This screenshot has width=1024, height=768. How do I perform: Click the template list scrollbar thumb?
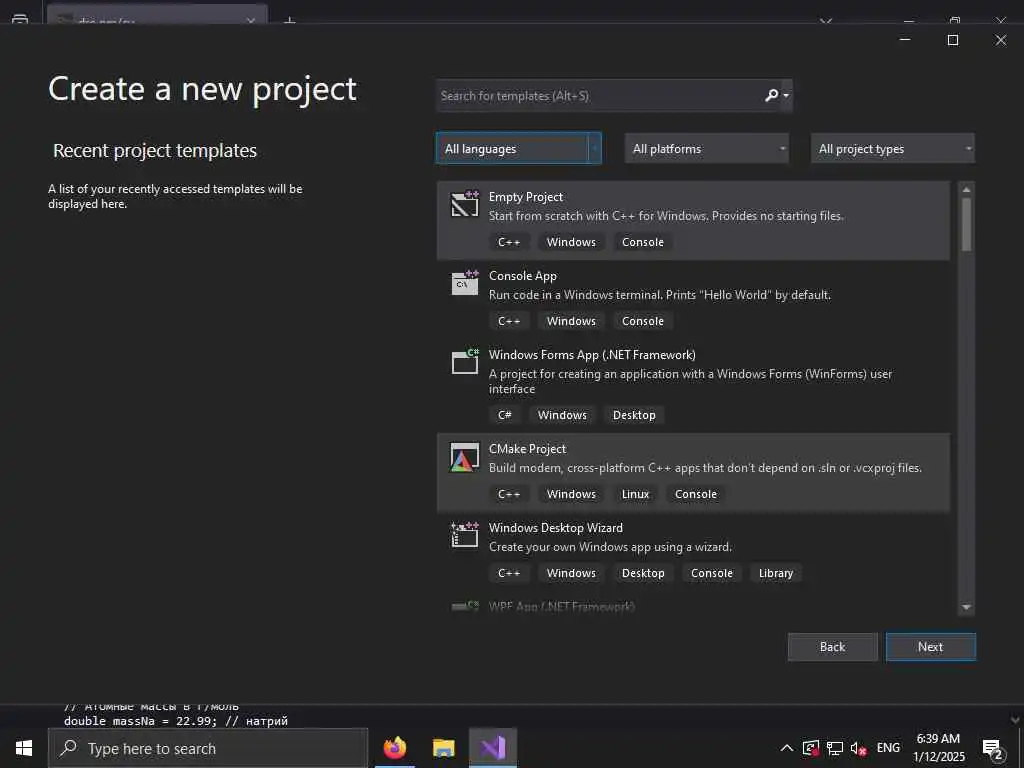[x=967, y=224]
